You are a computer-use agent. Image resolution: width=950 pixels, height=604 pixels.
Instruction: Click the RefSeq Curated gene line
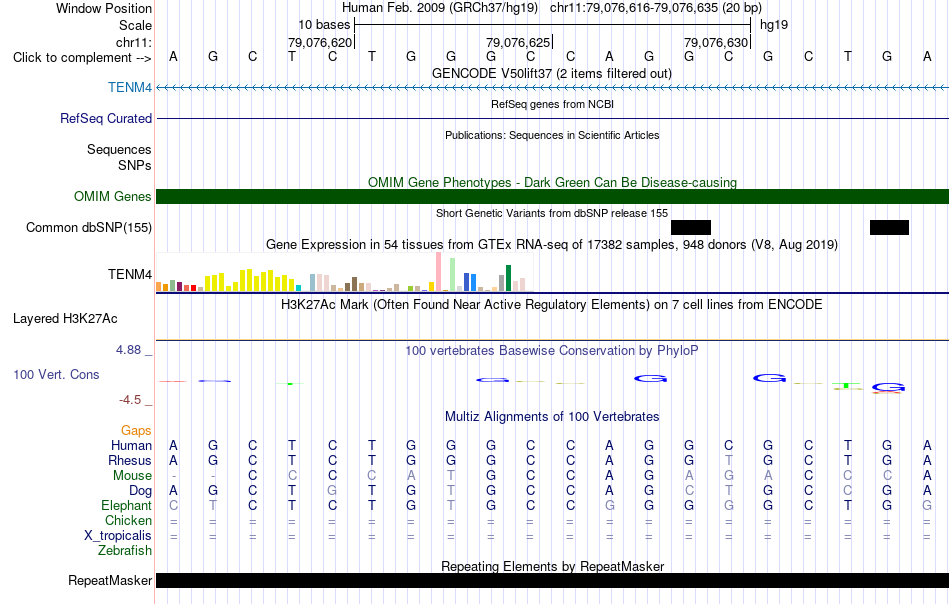pyautogui.click(x=553, y=118)
